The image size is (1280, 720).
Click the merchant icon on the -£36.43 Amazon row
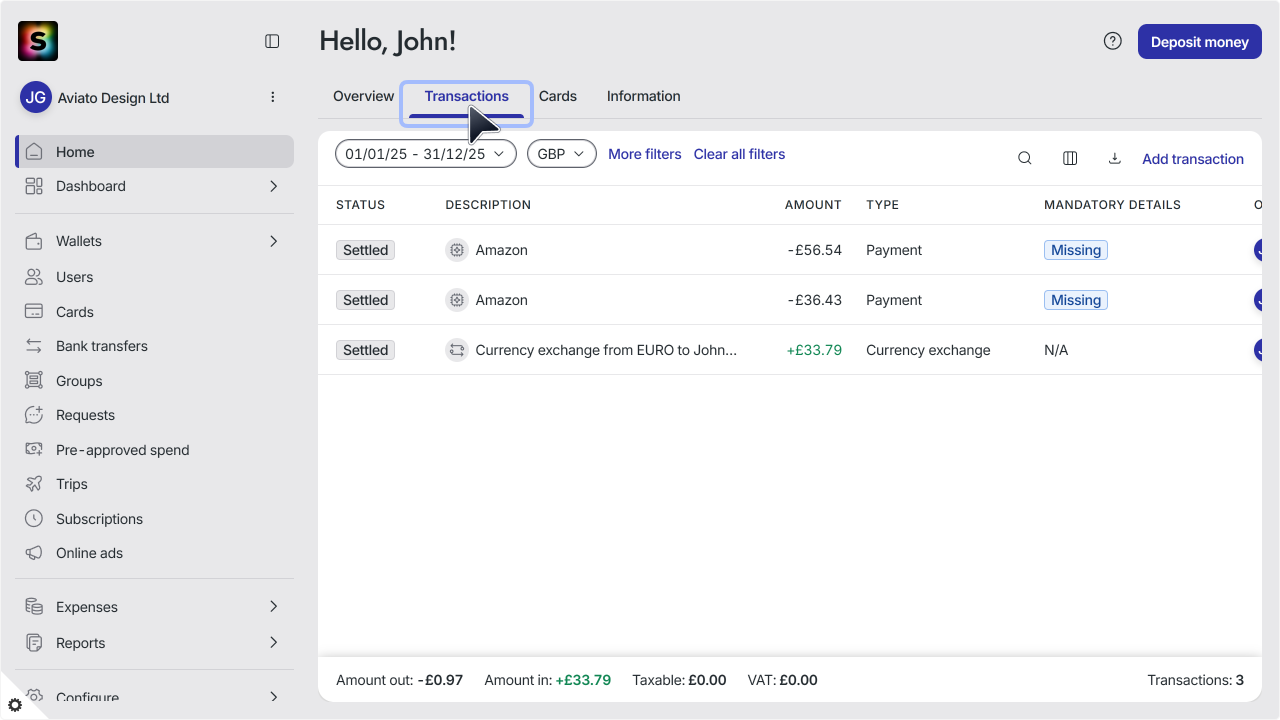(x=457, y=300)
